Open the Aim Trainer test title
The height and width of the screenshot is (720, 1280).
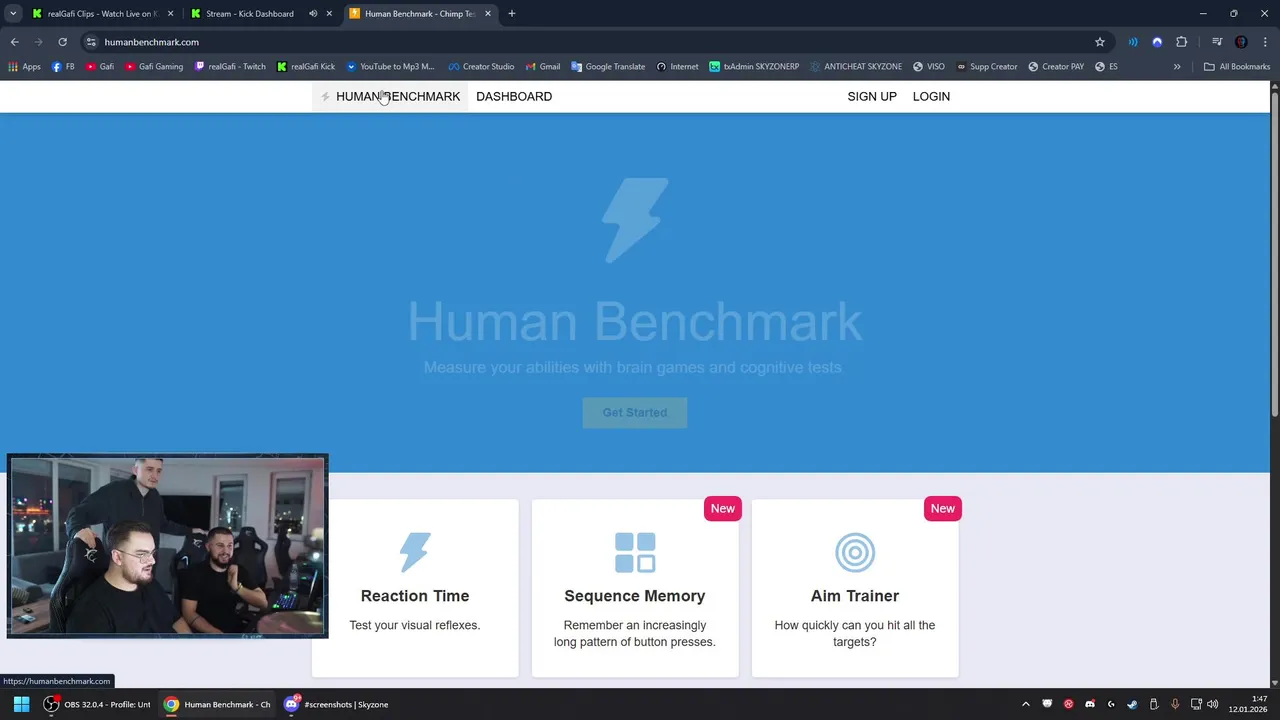click(x=855, y=596)
